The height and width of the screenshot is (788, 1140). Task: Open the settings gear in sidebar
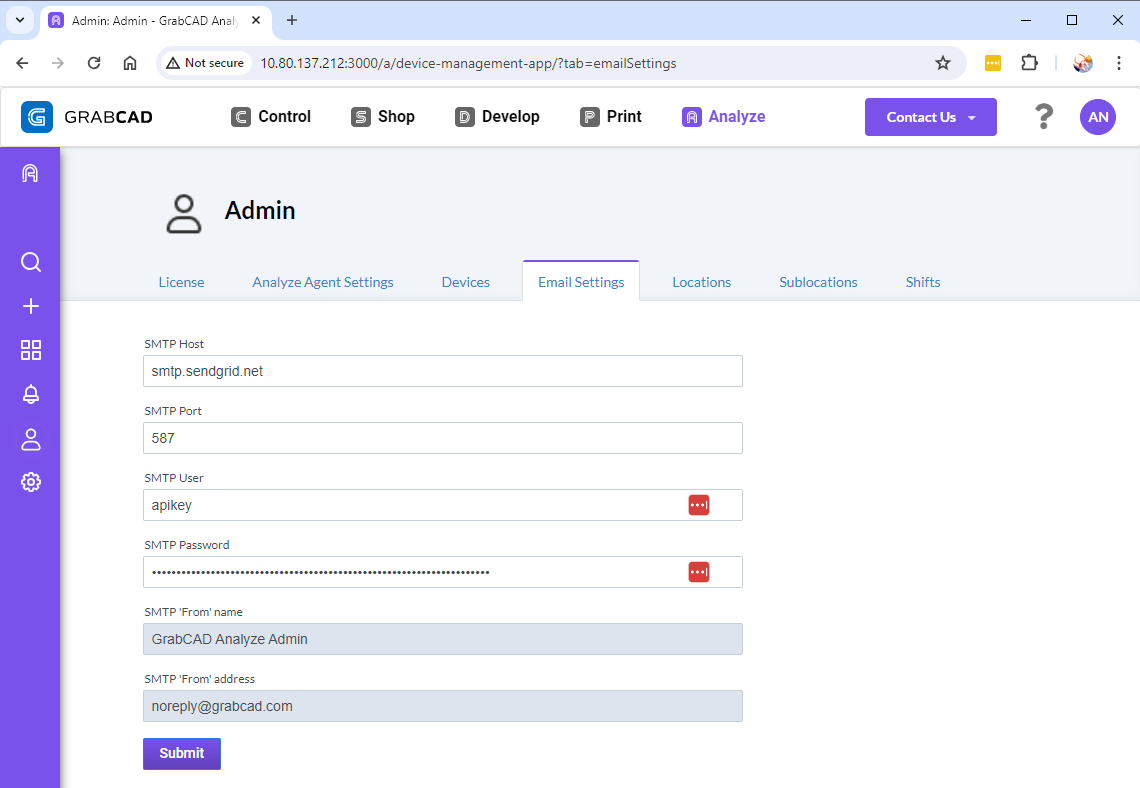pos(31,482)
